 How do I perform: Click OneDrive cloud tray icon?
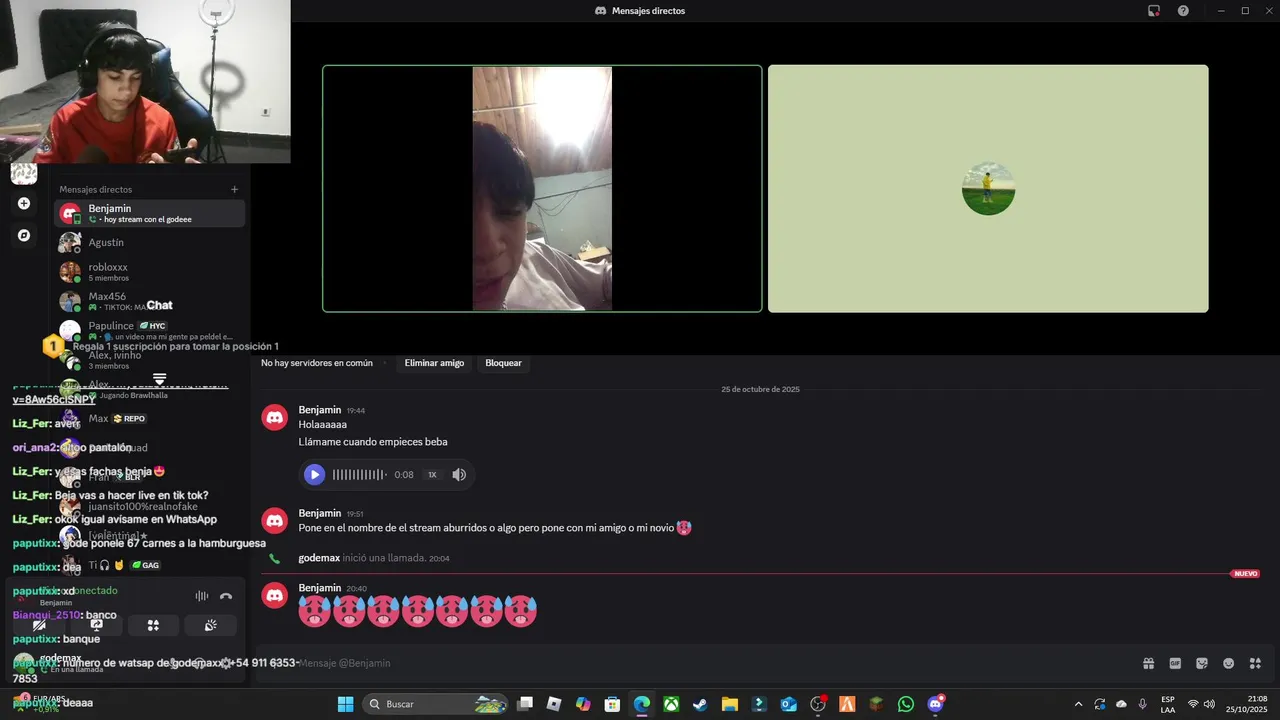coord(1121,704)
